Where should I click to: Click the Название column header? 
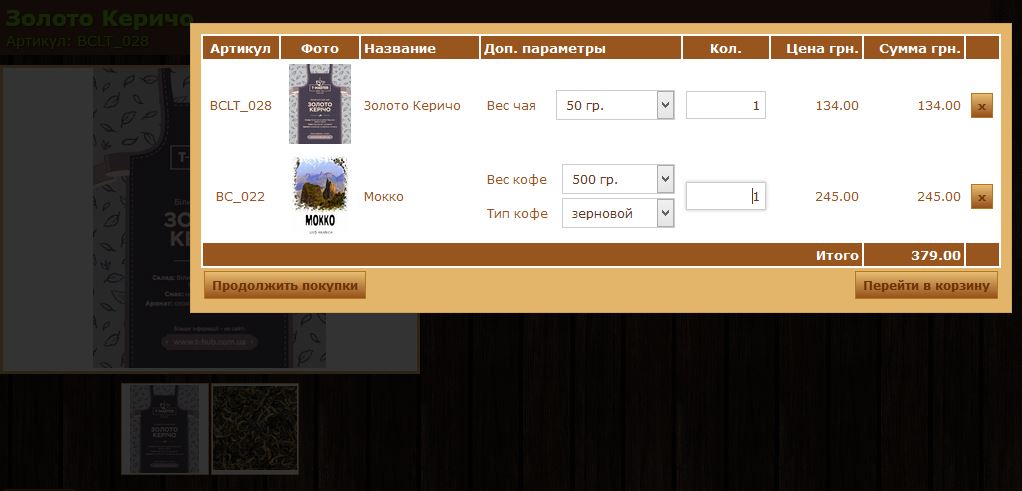coord(400,49)
